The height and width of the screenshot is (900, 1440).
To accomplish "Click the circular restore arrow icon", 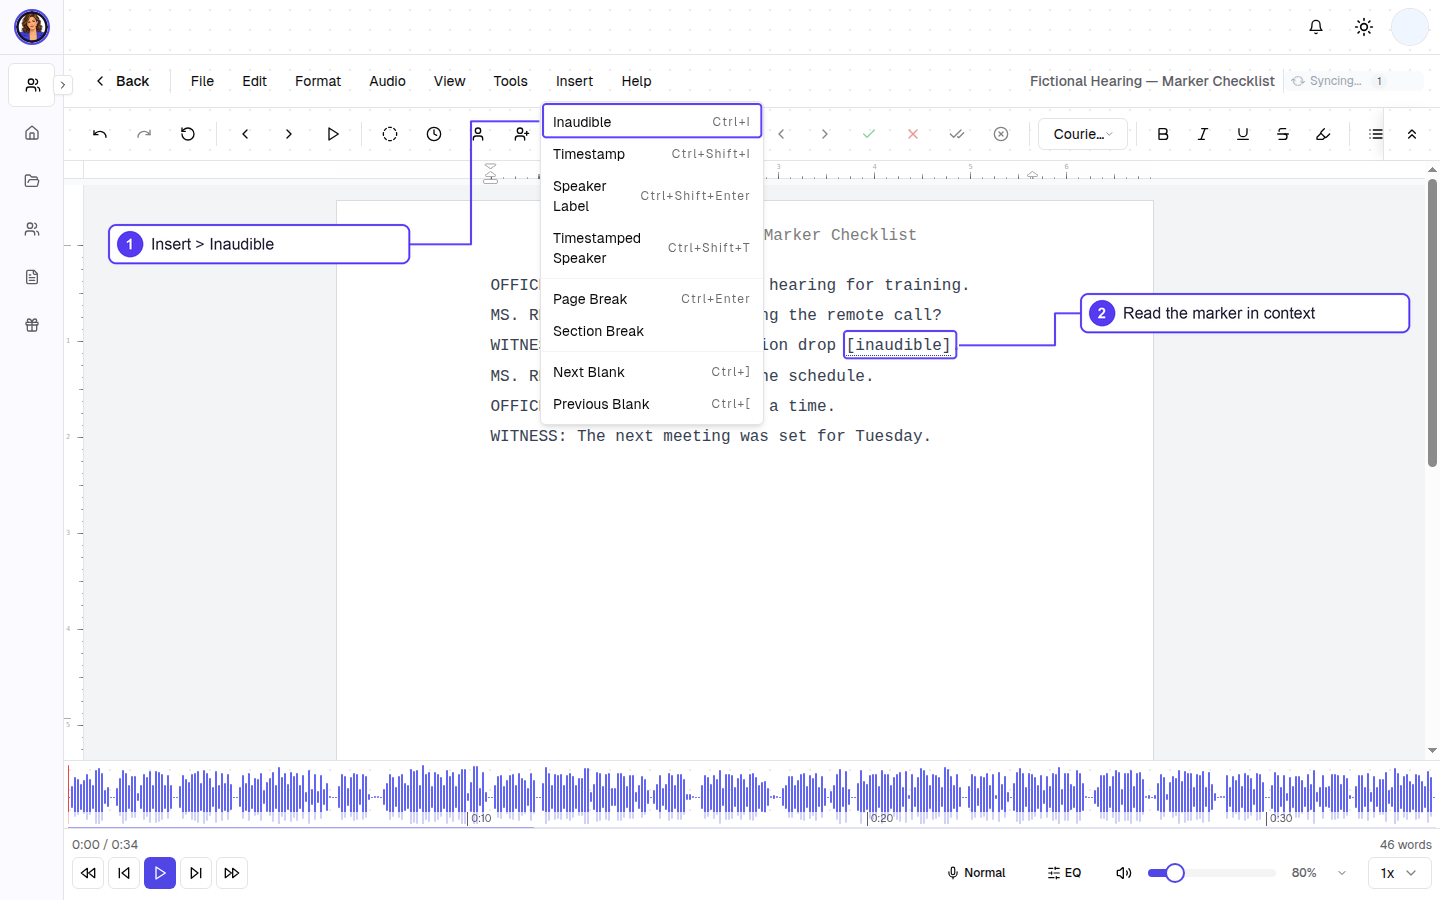I will pyautogui.click(x=188, y=134).
